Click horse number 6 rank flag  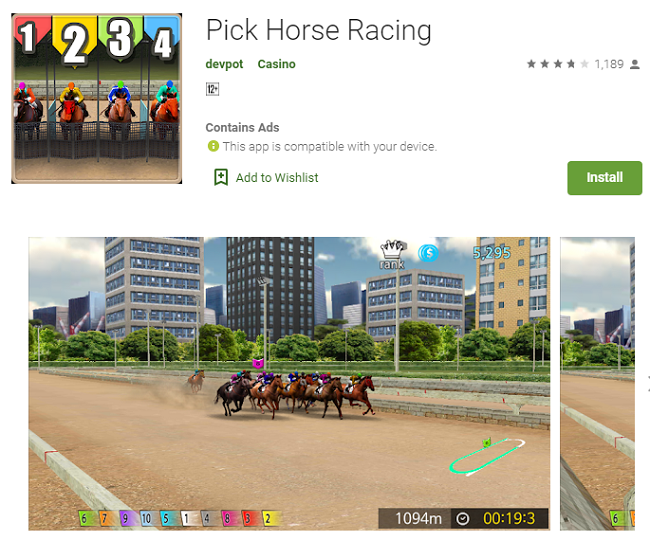coord(85,518)
